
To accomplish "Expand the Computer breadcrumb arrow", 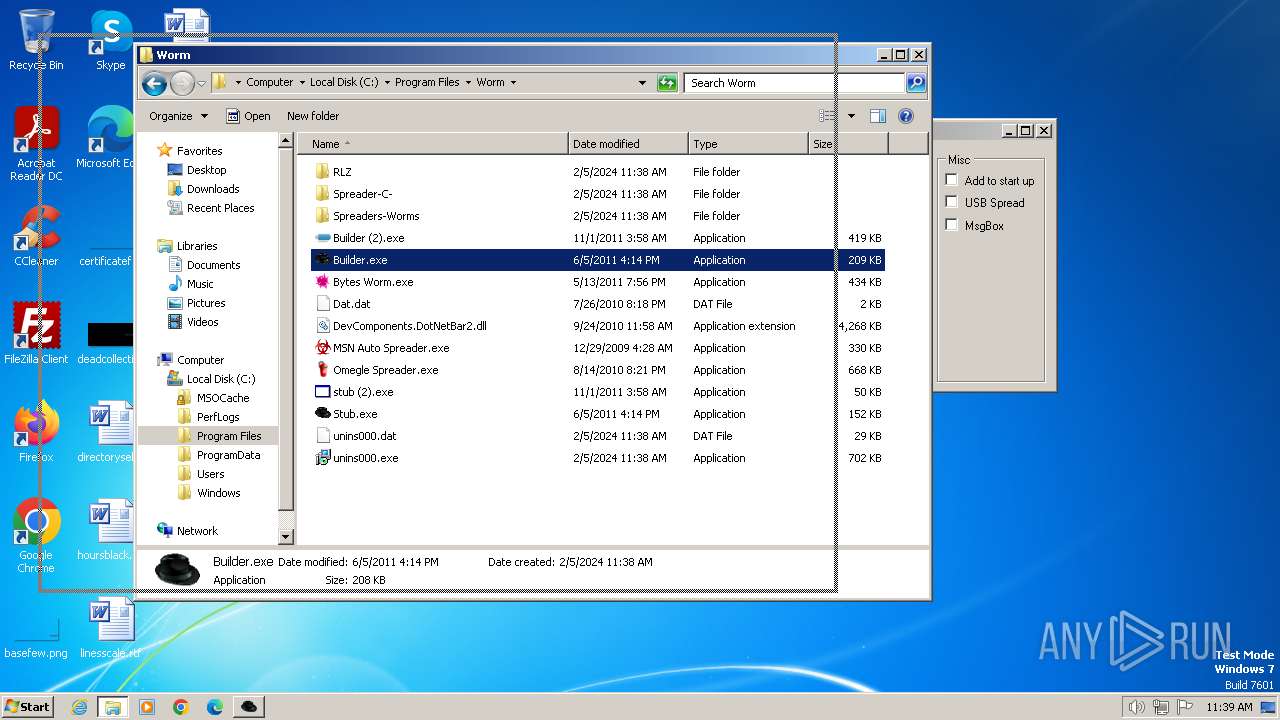I will coord(302,83).
